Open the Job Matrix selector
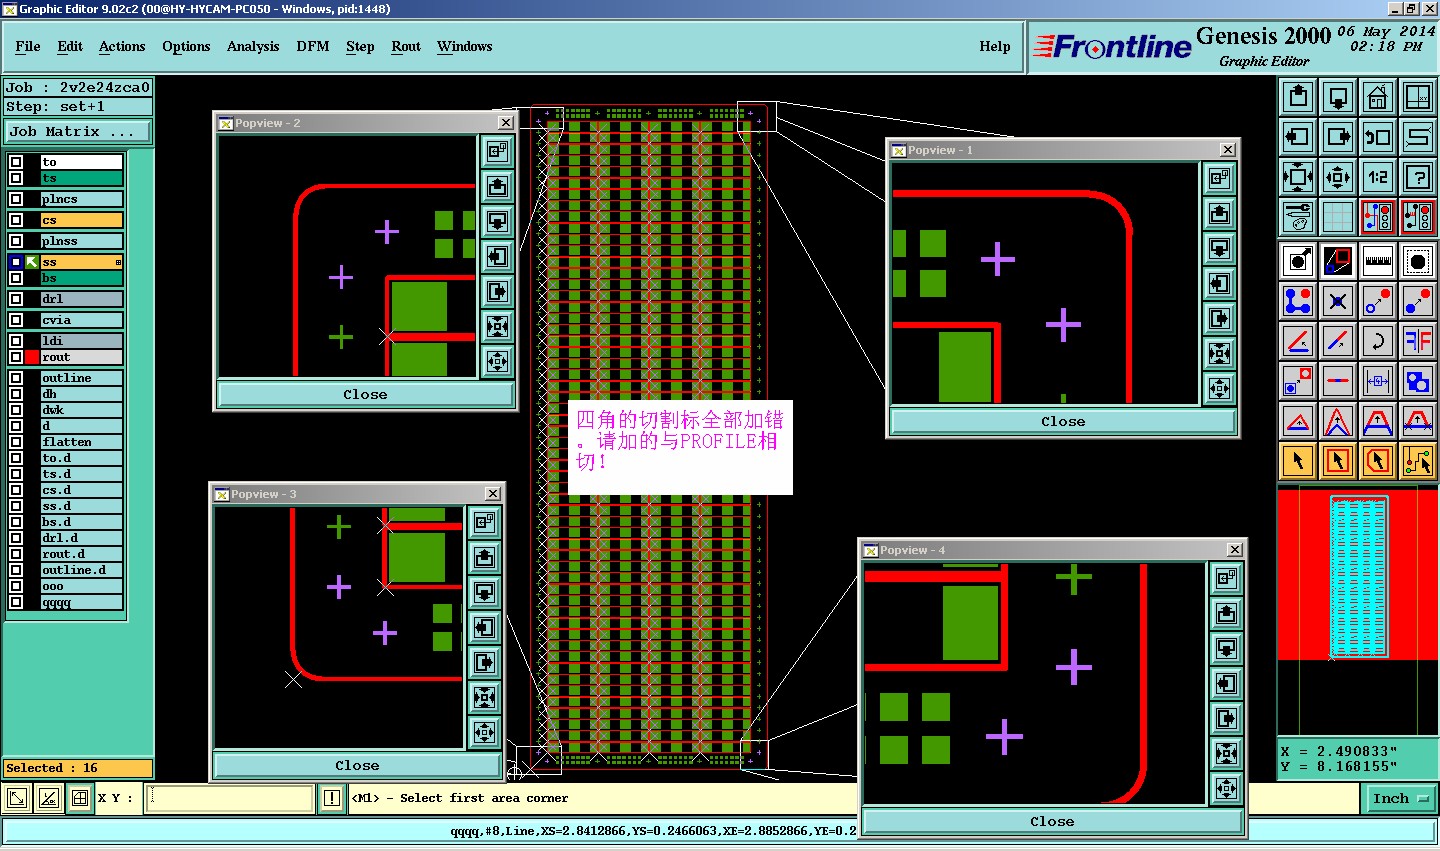The image size is (1440, 851). (x=78, y=132)
